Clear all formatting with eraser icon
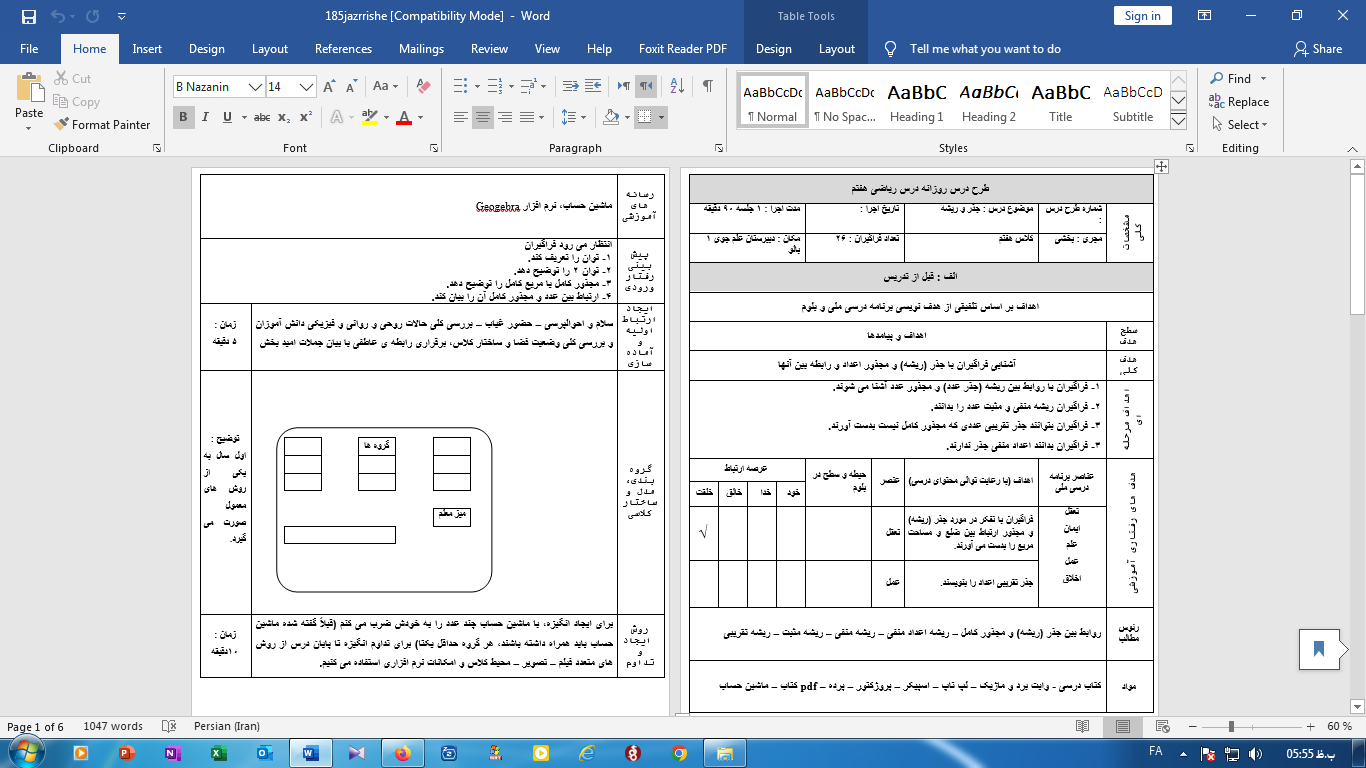1366x768 pixels. [423, 87]
